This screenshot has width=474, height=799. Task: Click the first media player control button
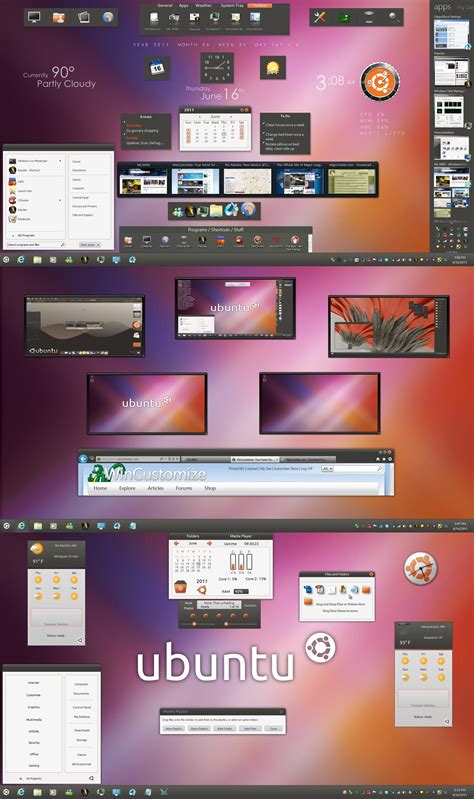(193, 616)
